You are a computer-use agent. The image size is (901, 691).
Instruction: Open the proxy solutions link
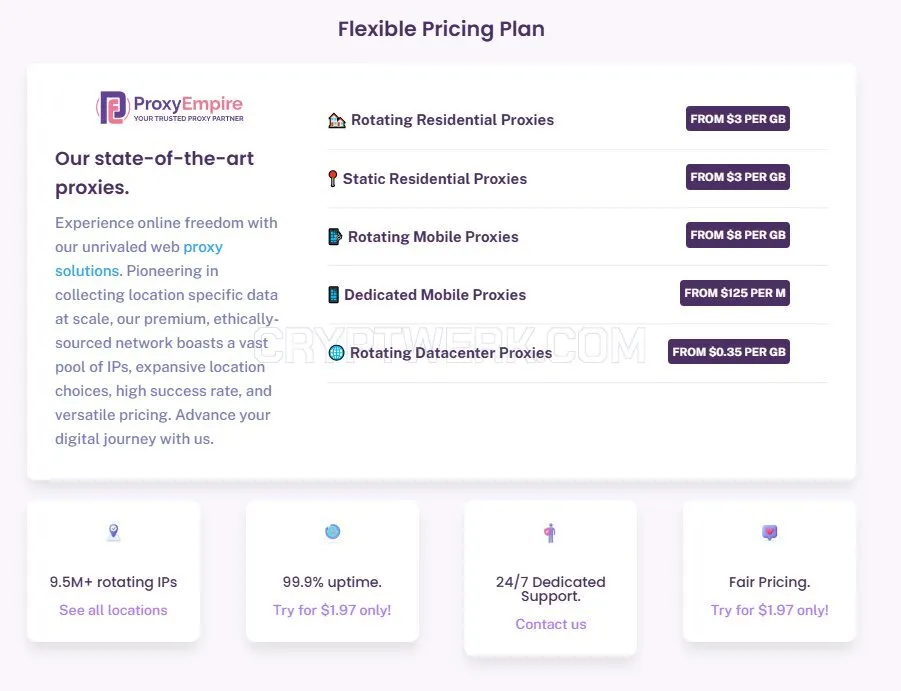click(139, 258)
